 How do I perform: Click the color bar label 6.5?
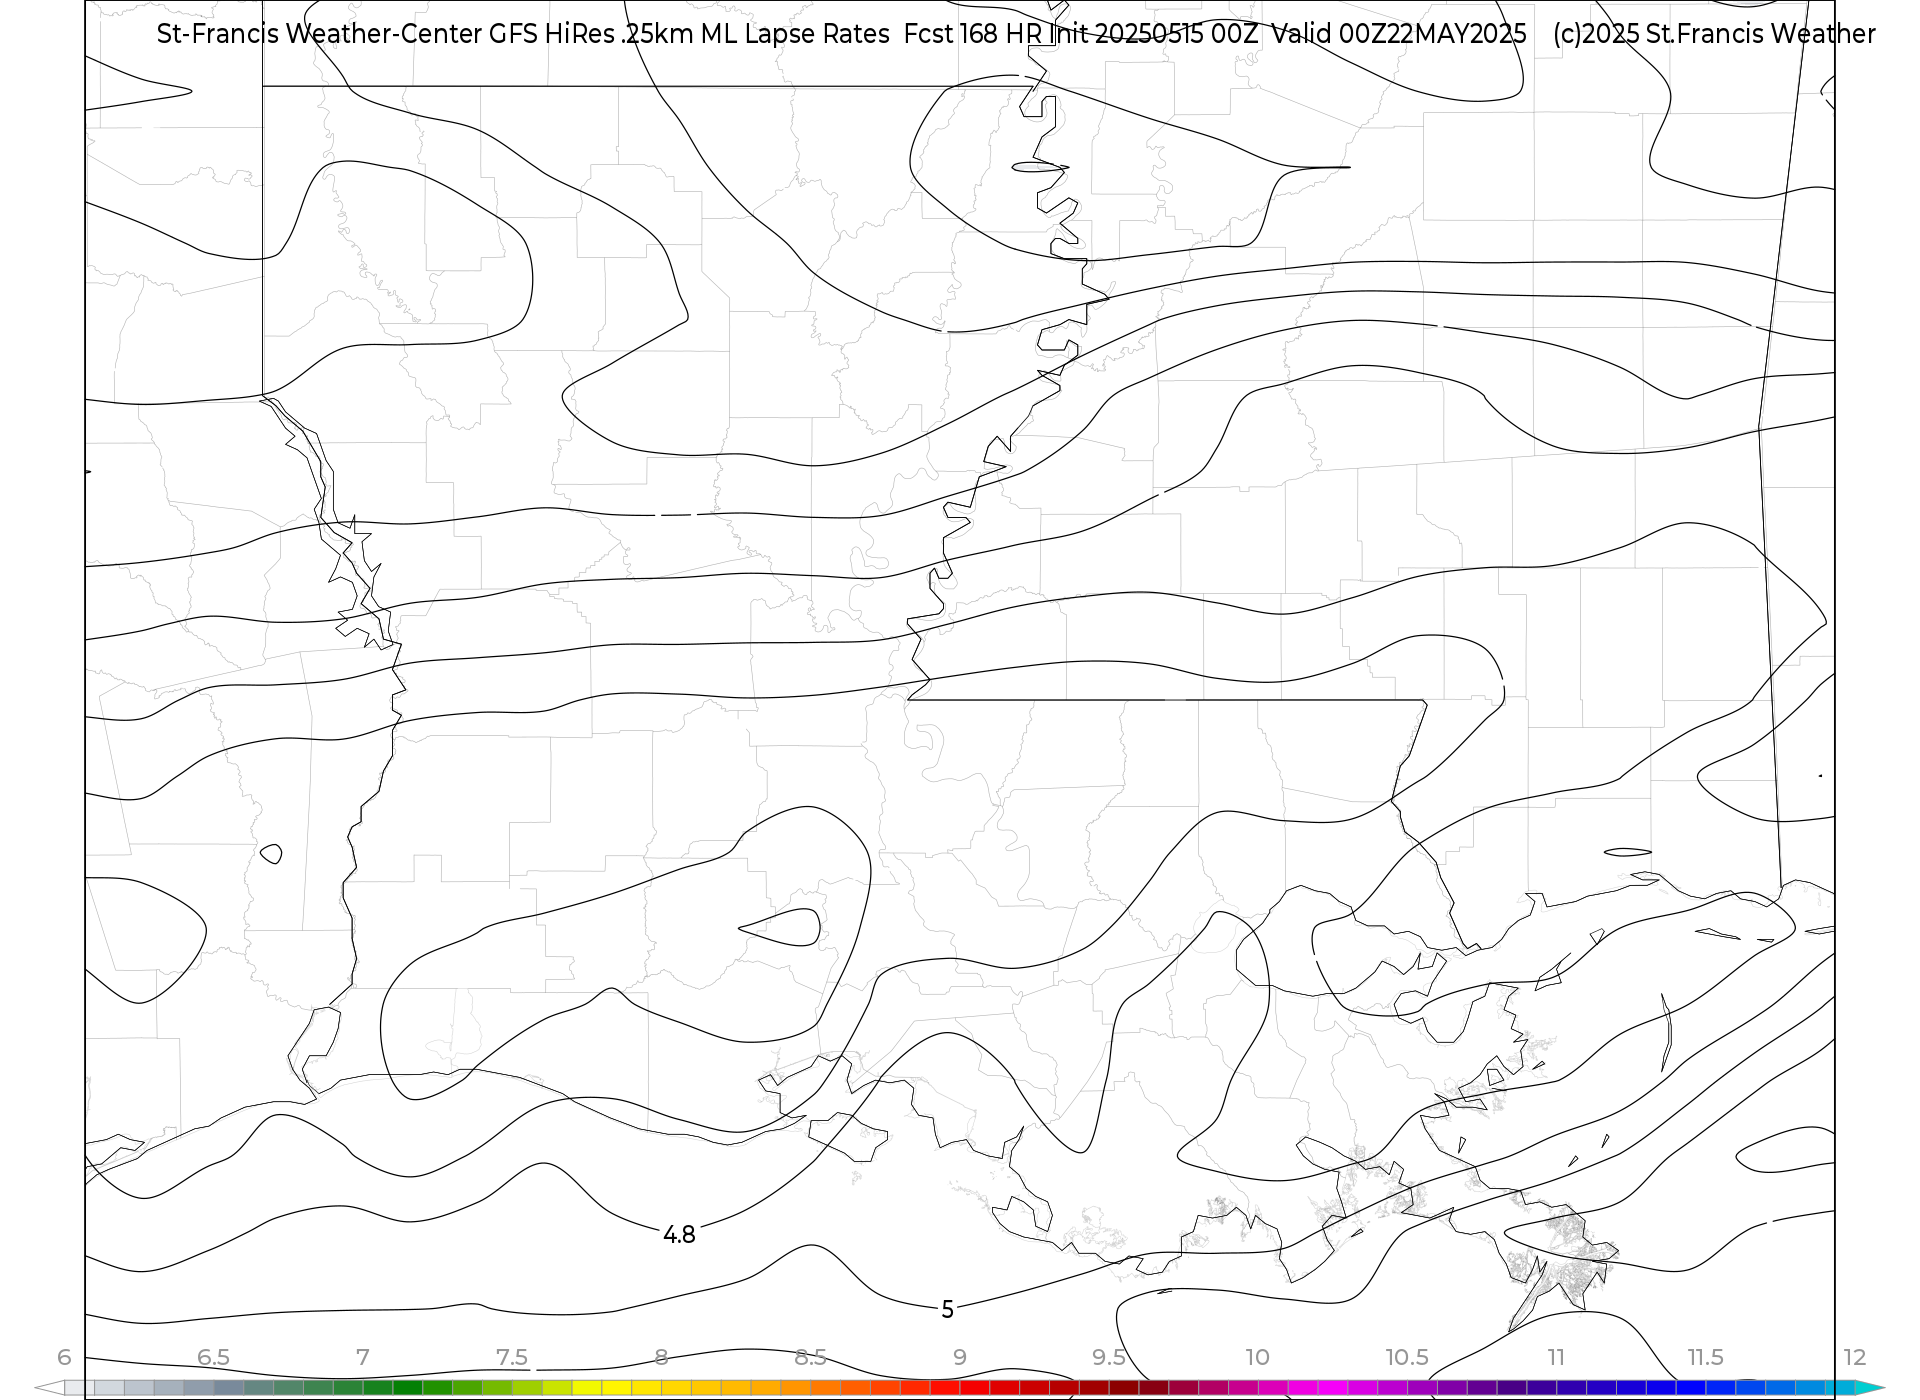[213, 1357]
